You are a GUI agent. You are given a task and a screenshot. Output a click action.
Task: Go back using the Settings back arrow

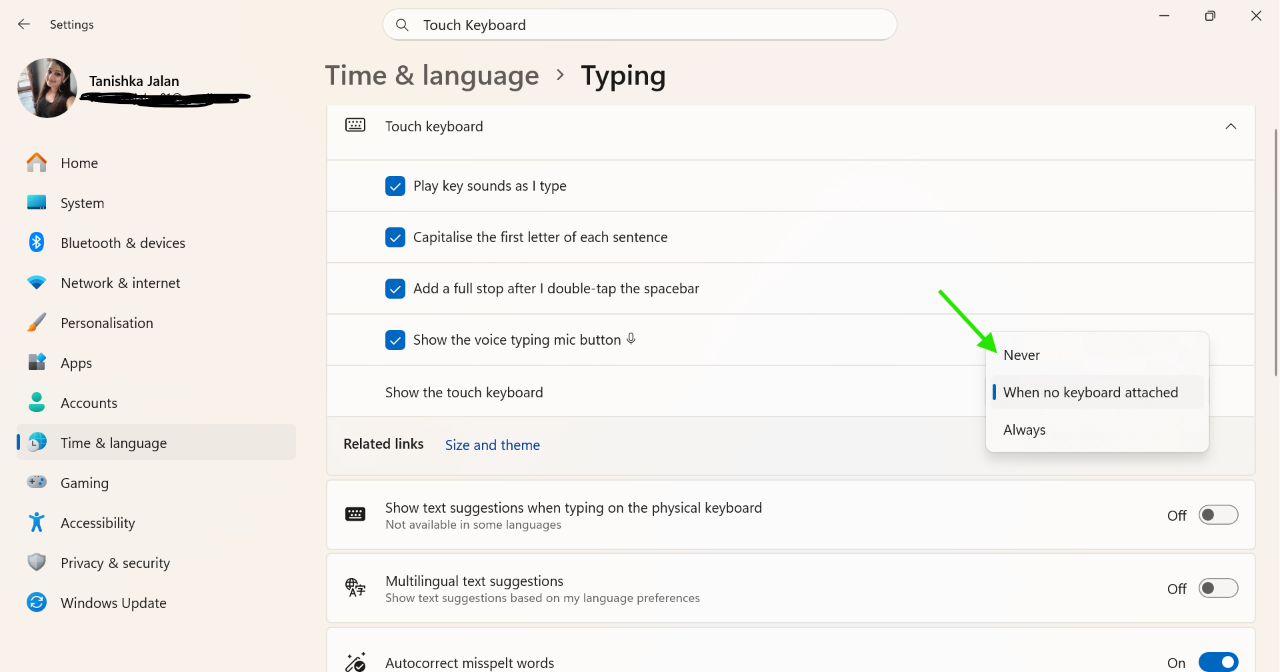[x=24, y=24]
